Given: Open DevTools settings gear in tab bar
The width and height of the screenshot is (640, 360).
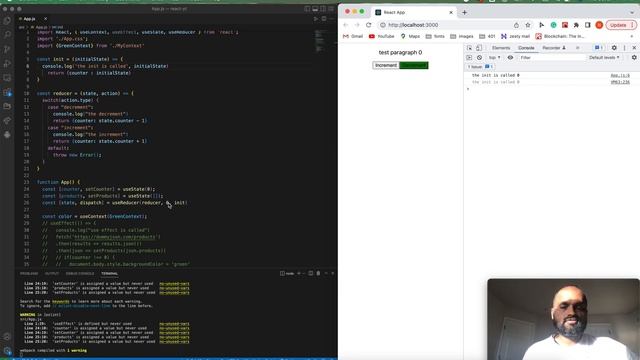Looking at the screenshot, I should (614, 48).
